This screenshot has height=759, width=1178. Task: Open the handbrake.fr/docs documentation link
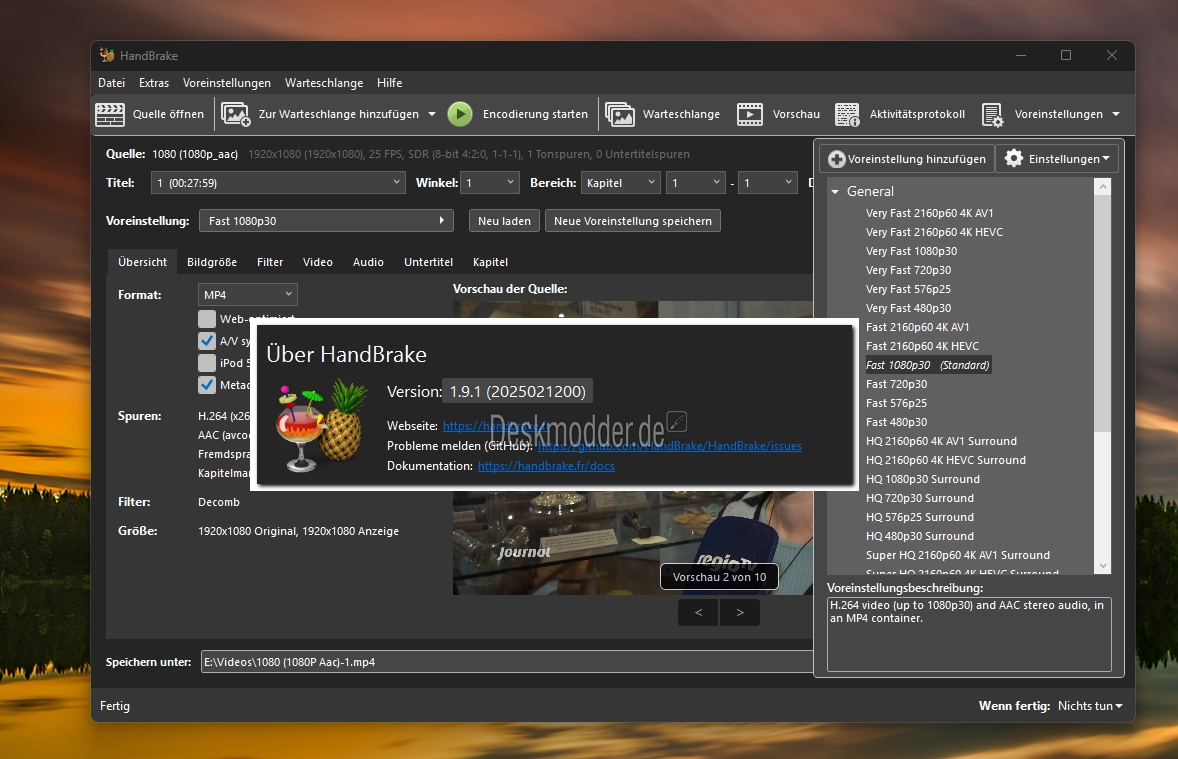tap(546, 466)
